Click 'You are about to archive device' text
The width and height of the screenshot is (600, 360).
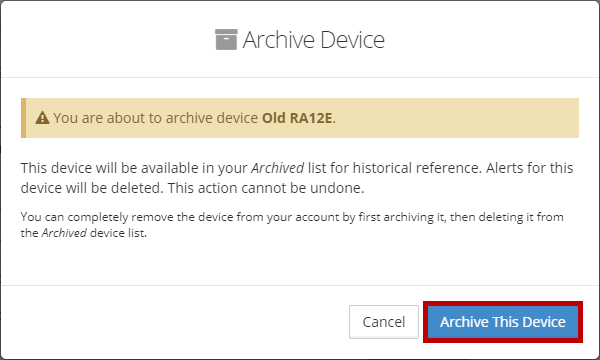[x=155, y=118]
